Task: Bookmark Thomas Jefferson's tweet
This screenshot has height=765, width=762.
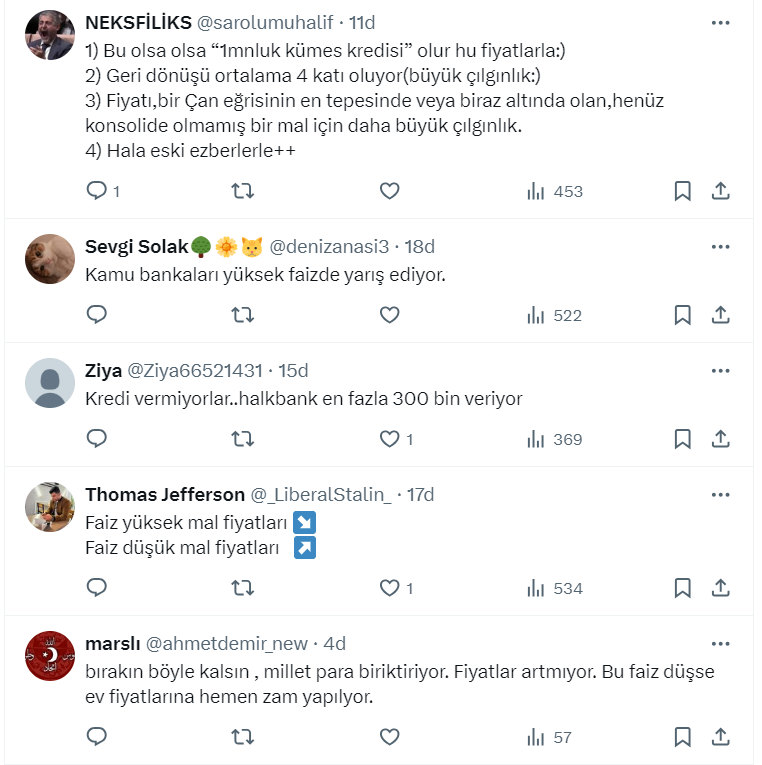Action: [x=682, y=588]
